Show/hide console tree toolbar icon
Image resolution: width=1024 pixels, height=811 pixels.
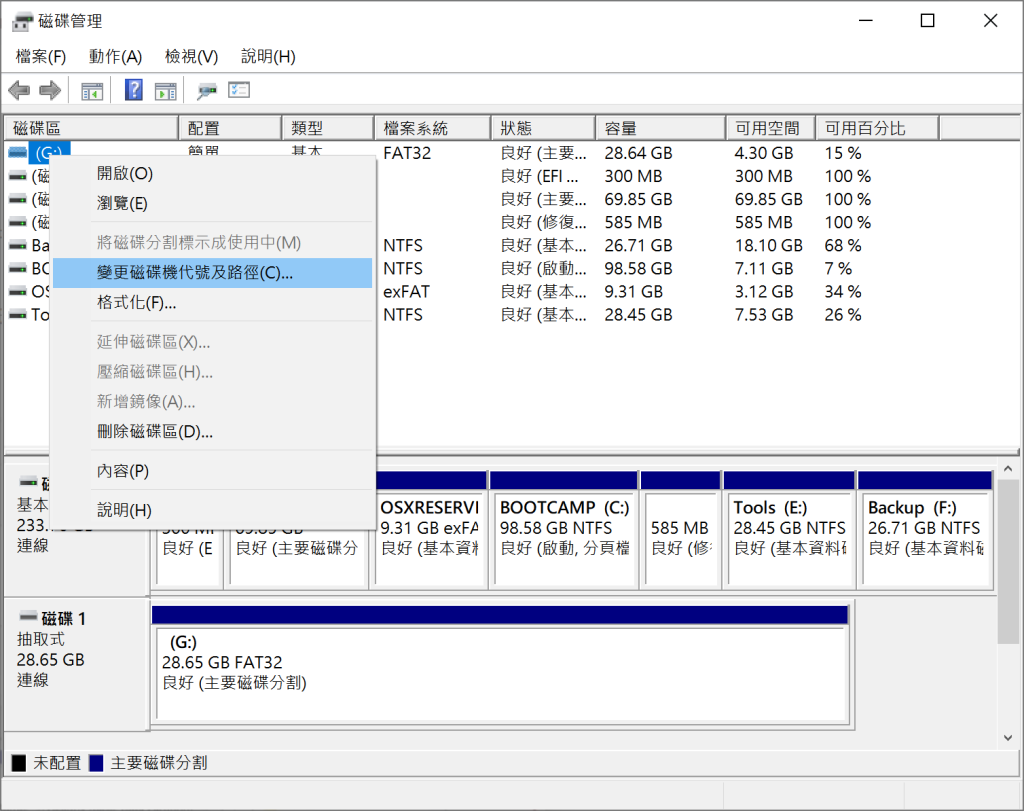[92, 91]
